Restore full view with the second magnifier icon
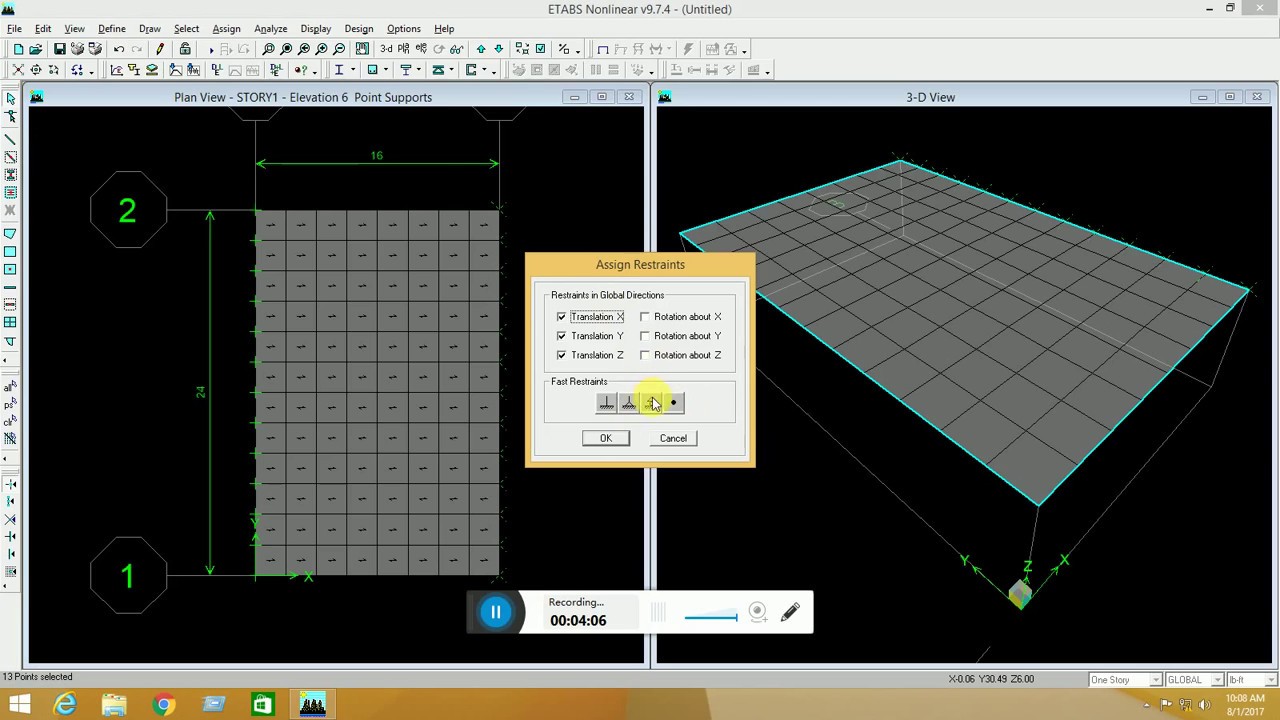Viewport: 1280px width, 720px height. (286, 49)
